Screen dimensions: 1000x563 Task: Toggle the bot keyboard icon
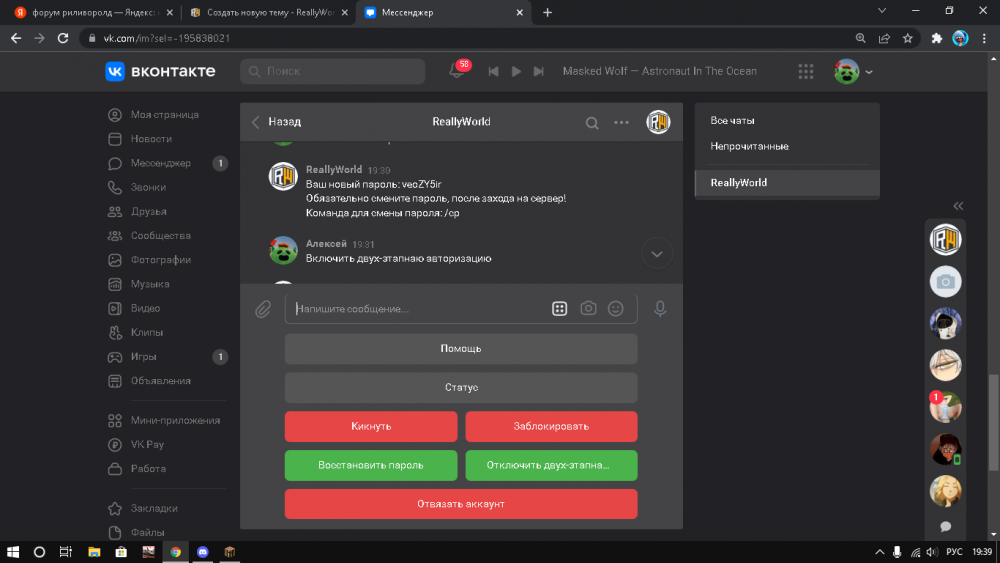pos(559,309)
